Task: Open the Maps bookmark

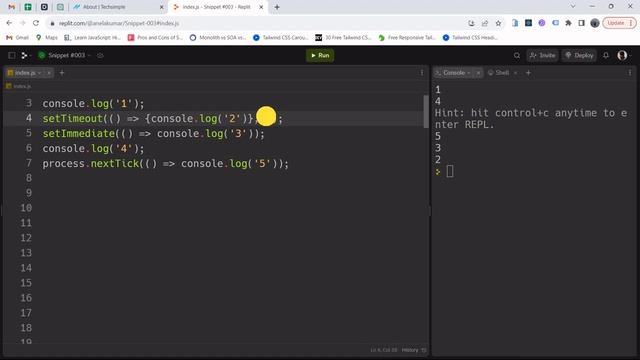Action: [x=47, y=38]
